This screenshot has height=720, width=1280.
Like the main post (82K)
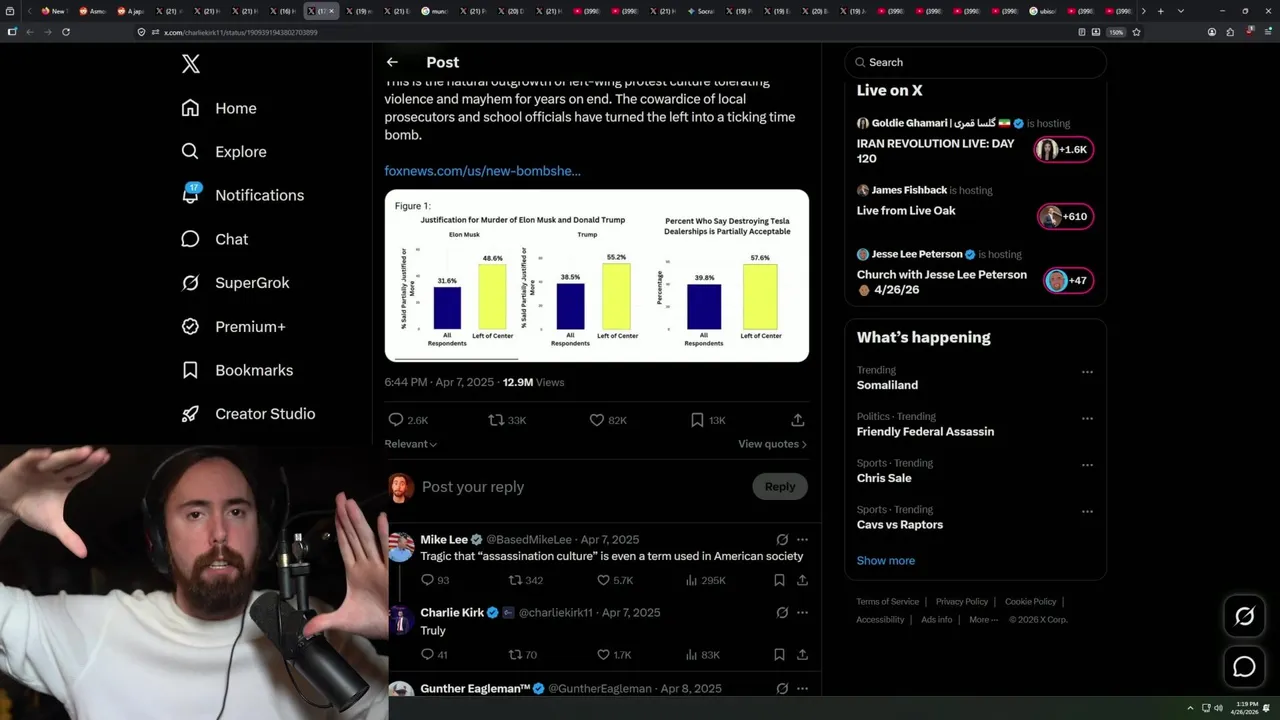606,420
